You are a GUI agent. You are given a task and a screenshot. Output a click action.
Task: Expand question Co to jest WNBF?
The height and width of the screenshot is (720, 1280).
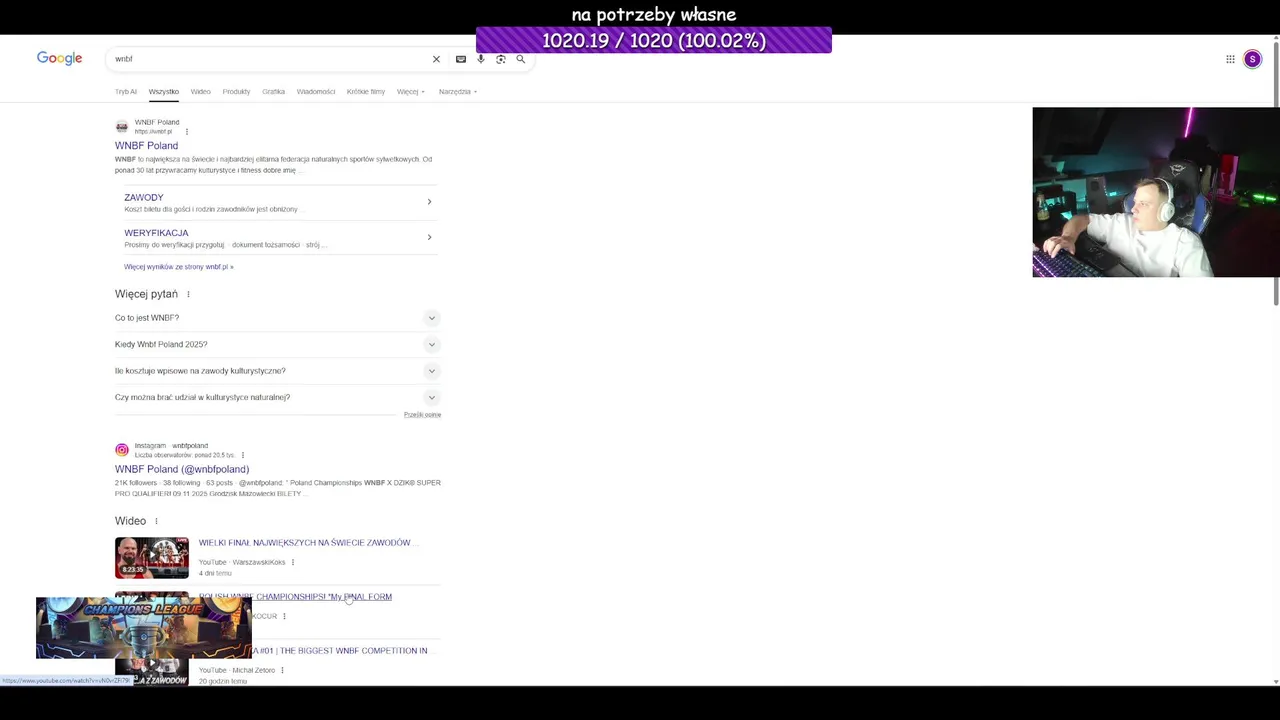click(278, 318)
